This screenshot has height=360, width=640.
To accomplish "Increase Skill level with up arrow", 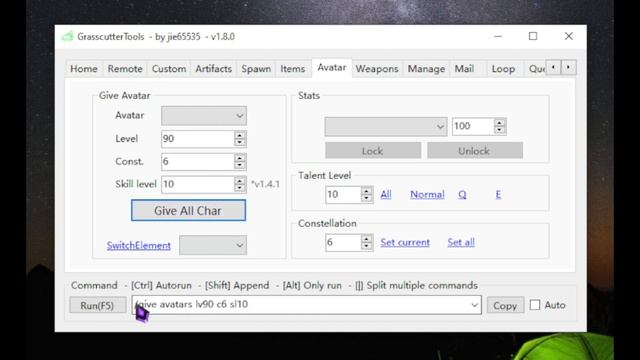I will point(240,180).
